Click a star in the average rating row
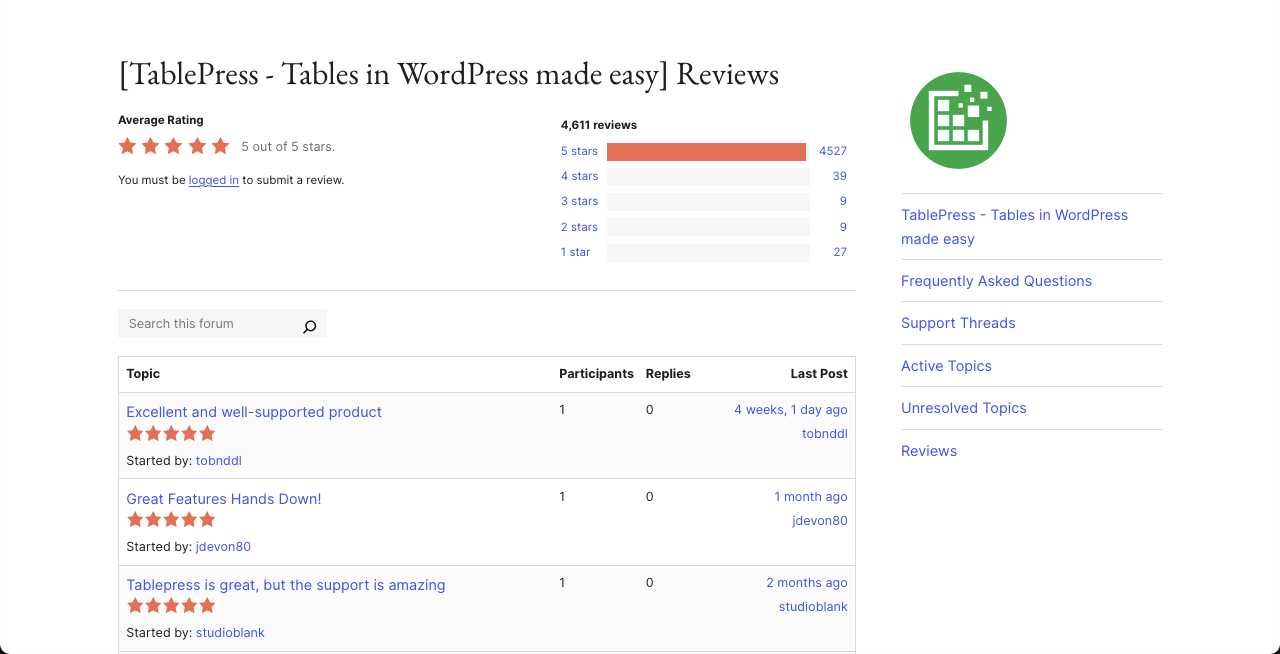 pyautogui.click(x=172, y=146)
